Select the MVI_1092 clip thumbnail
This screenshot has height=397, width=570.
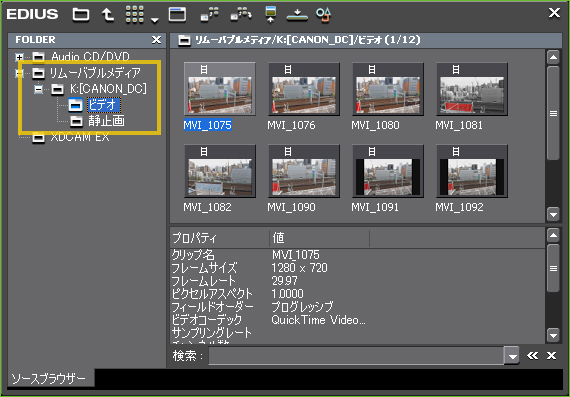(472, 171)
